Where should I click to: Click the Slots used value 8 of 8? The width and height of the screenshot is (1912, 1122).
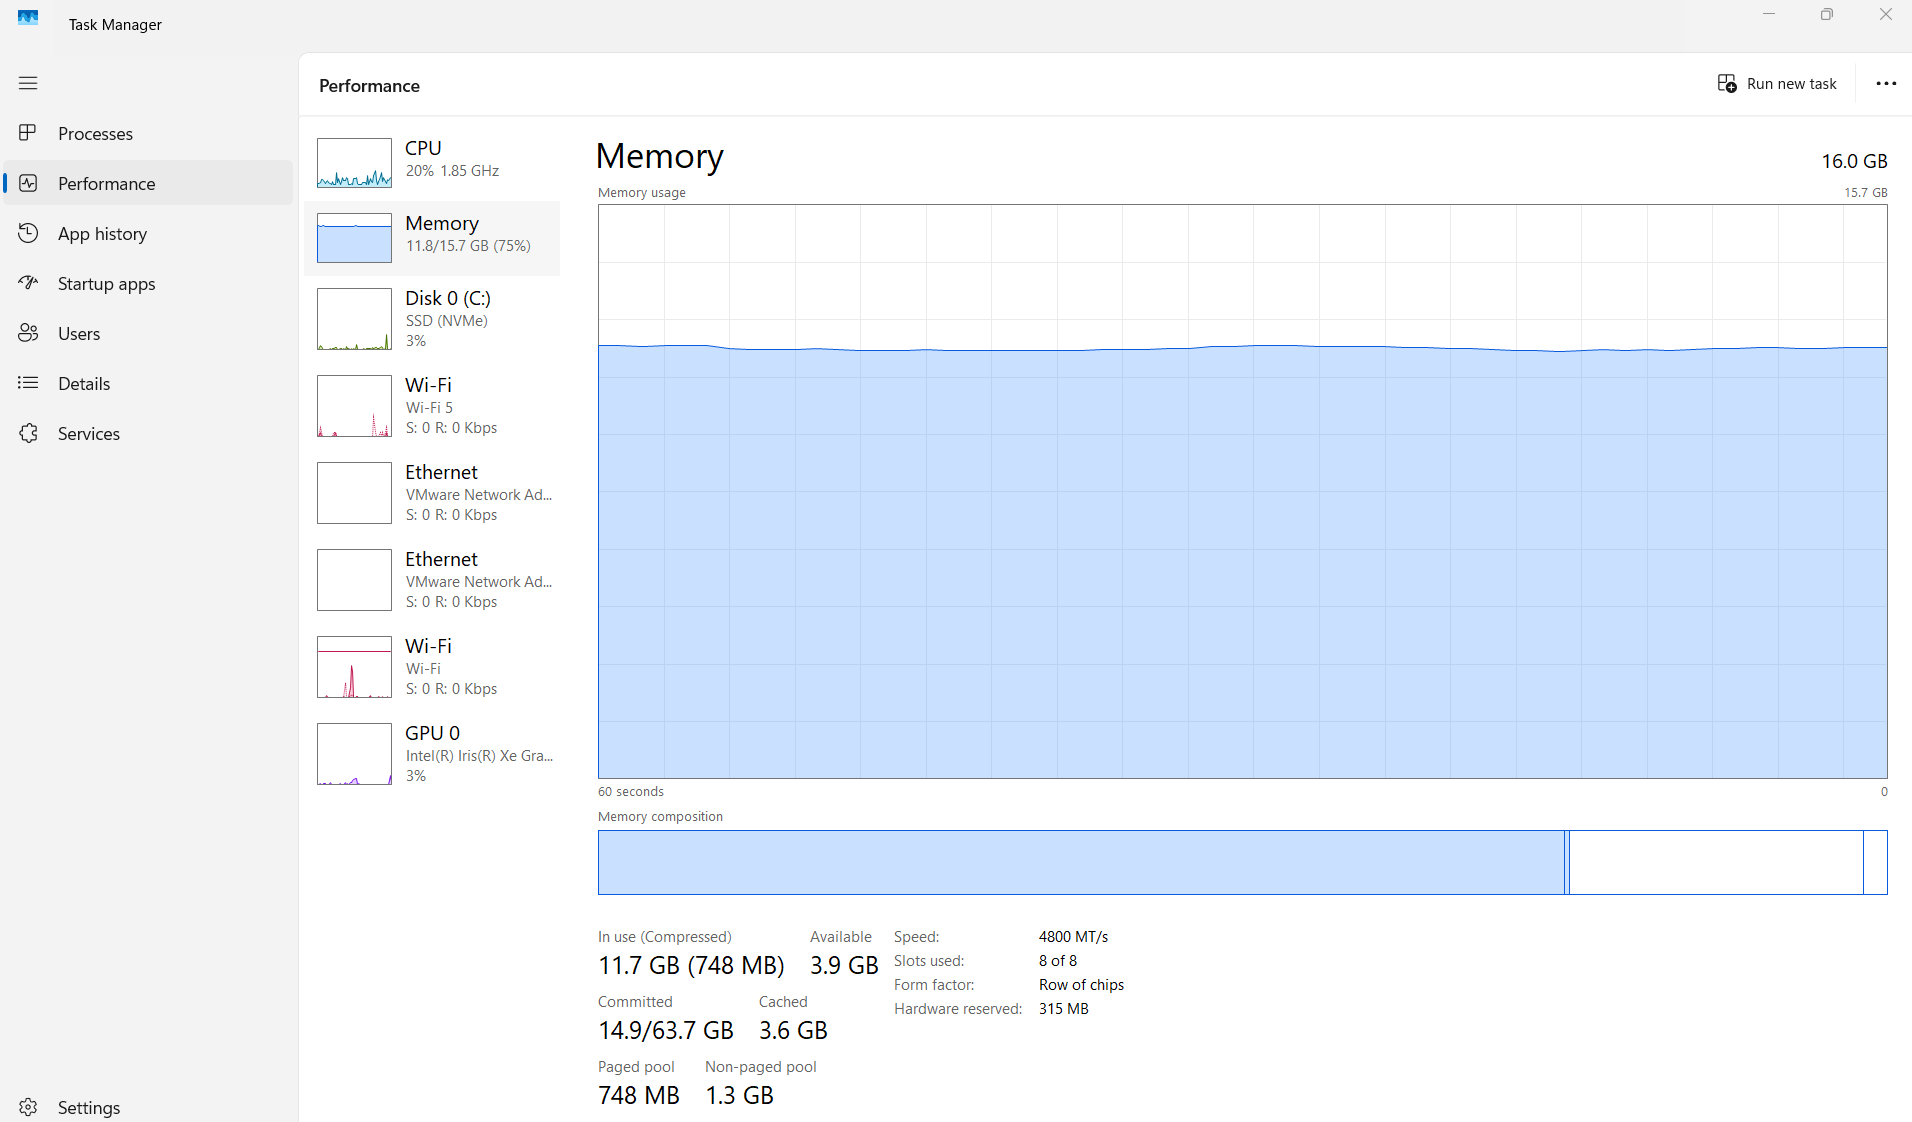point(1058,961)
